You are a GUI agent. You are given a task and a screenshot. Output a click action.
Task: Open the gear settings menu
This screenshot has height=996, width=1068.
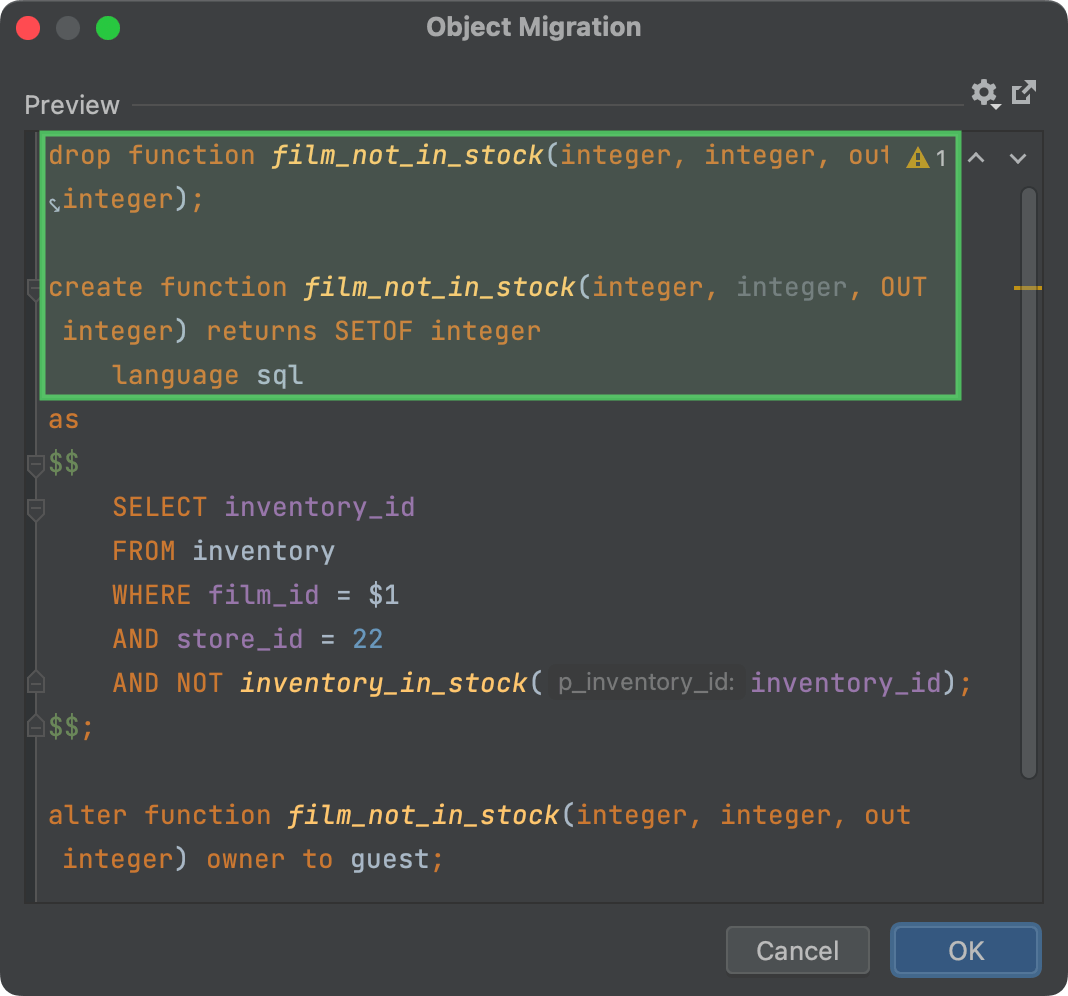984,93
